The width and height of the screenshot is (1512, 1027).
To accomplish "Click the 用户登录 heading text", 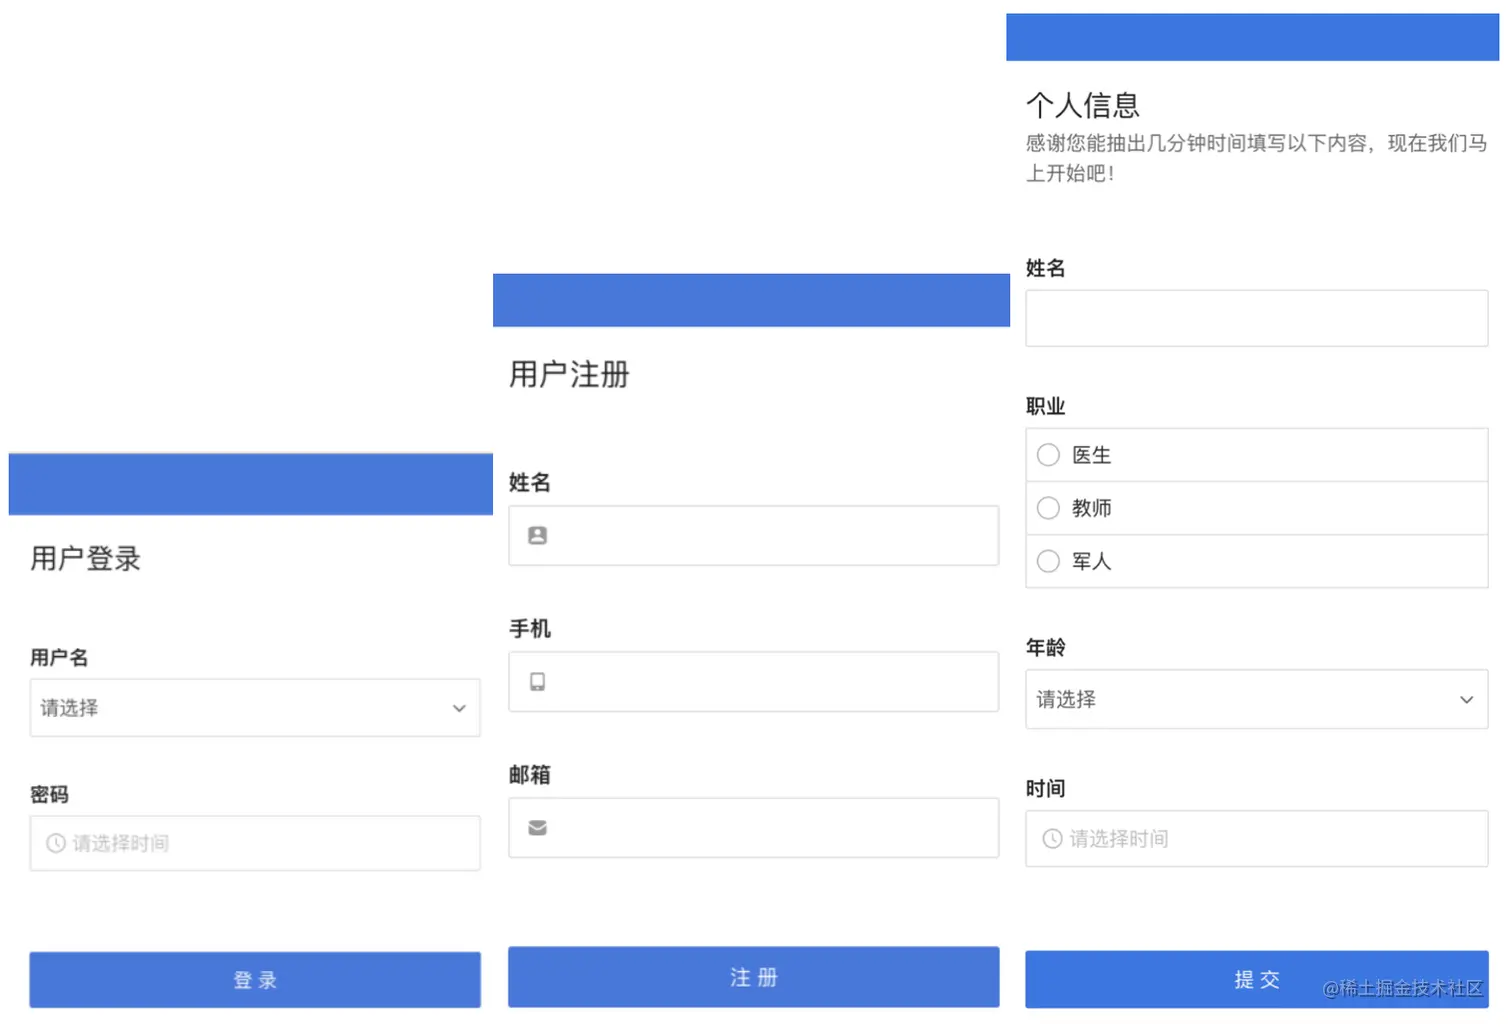I will pyautogui.click(x=85, y=558).
